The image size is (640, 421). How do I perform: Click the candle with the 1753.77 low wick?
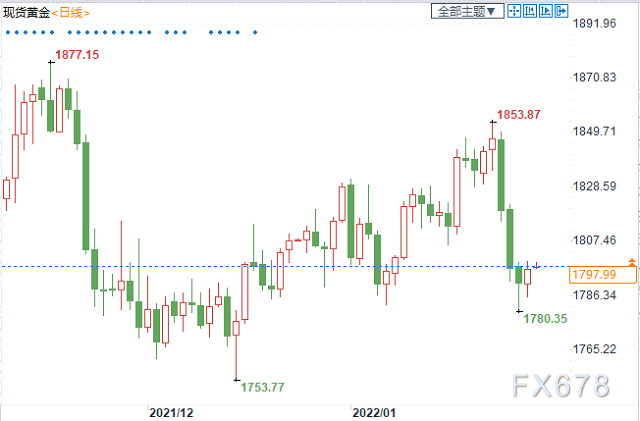click(x=236, y=328)
